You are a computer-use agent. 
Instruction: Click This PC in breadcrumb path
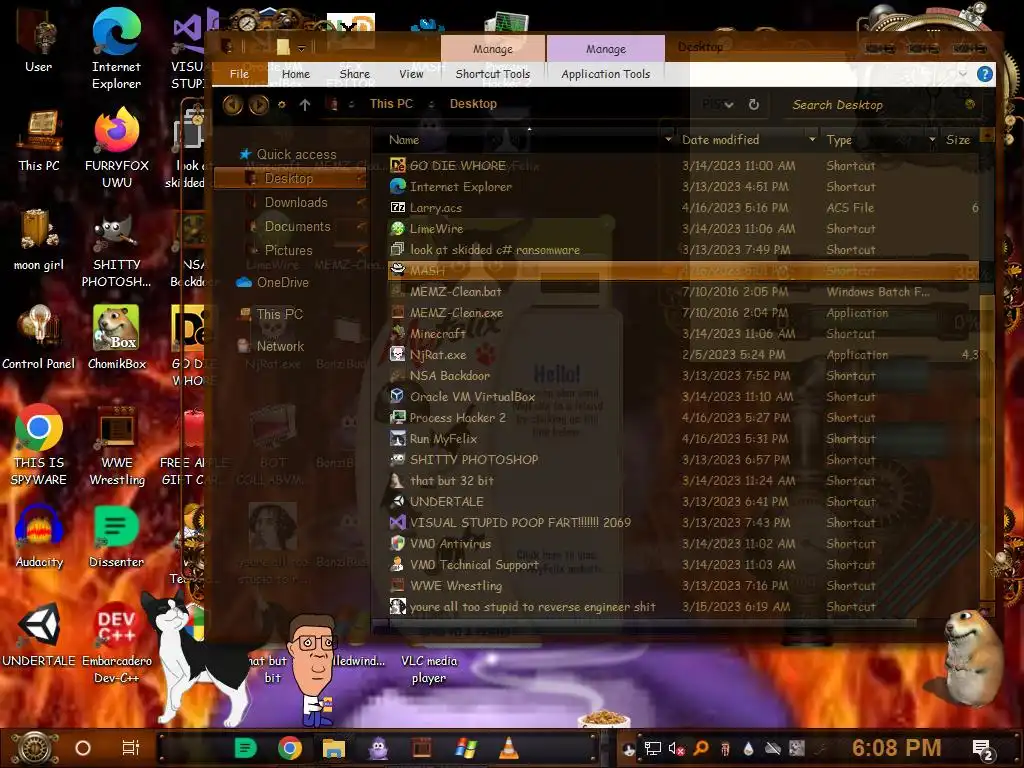(x=391, y=104)
